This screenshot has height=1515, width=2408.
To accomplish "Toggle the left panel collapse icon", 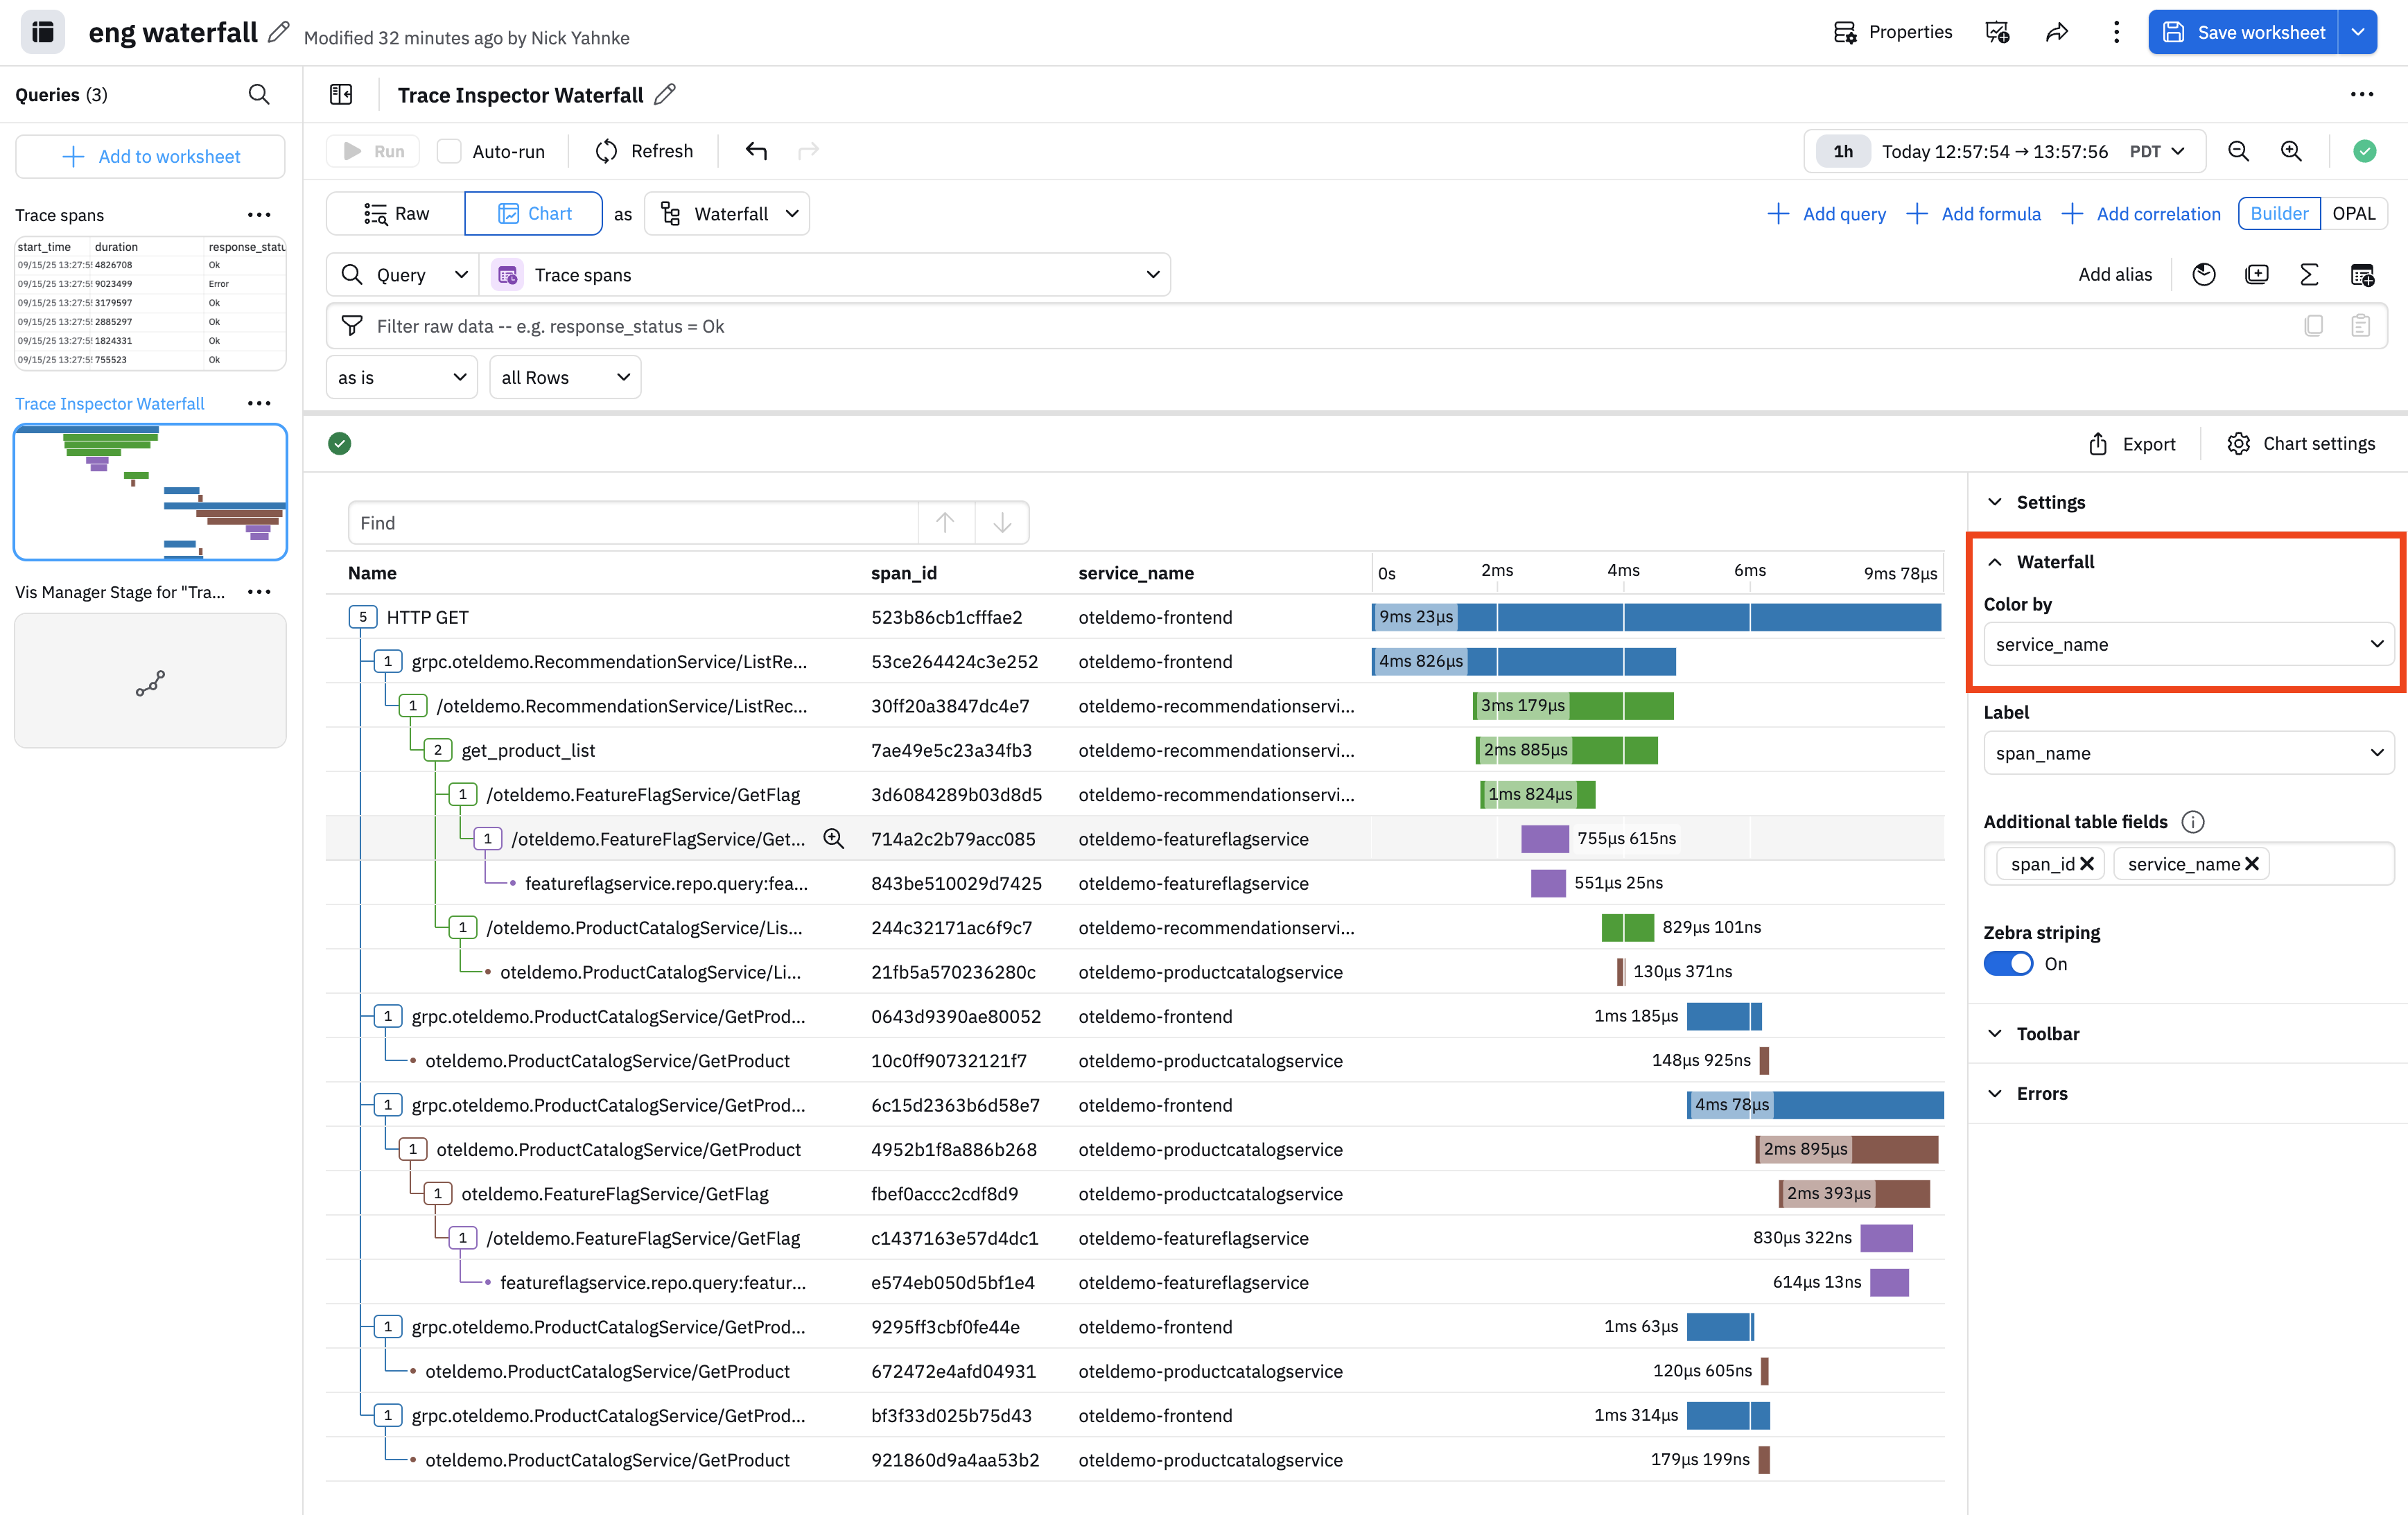I will [341, 95].
